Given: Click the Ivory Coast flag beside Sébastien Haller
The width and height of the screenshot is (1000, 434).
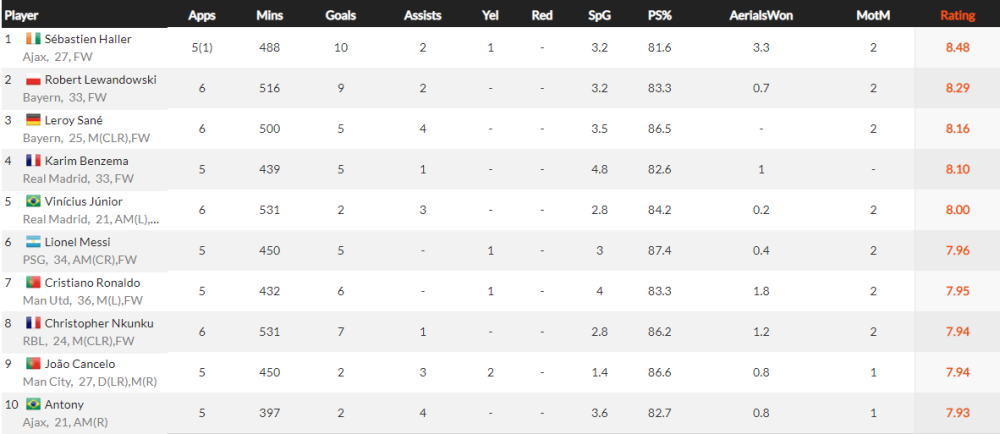Looking at the screenshot, I should pos(33,39).
